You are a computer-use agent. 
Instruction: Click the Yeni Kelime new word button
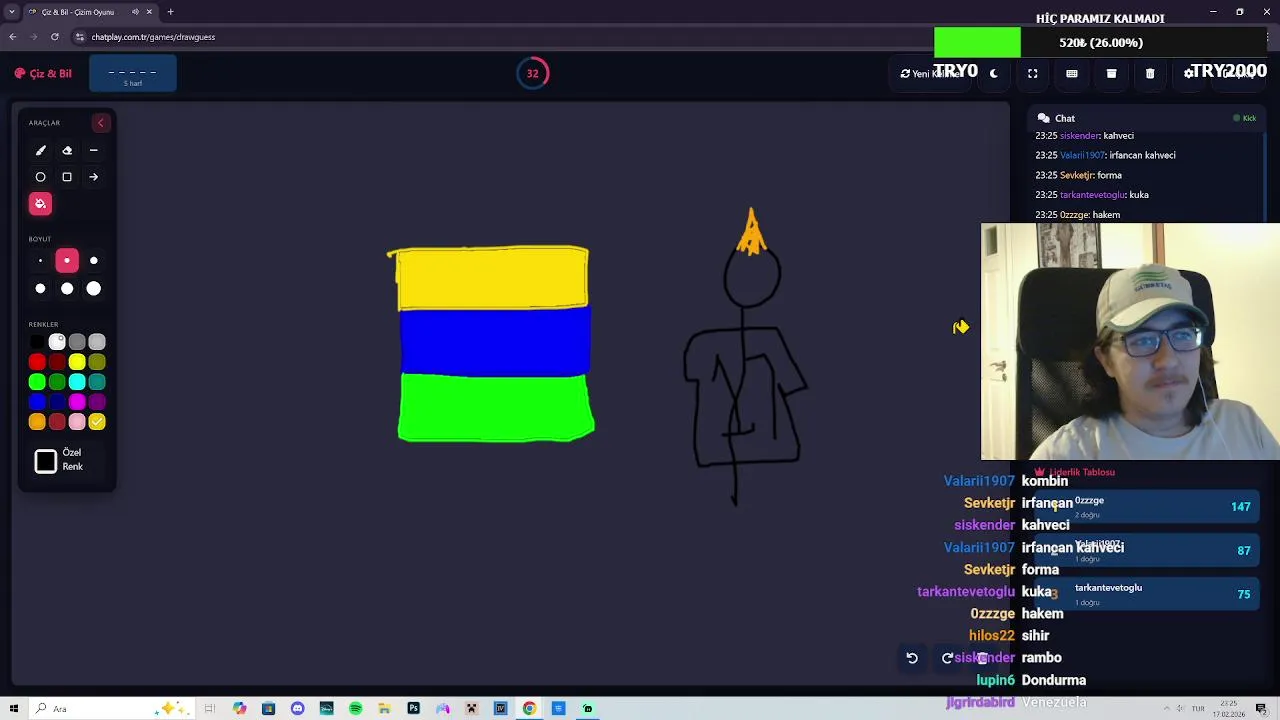coord(928,73)
